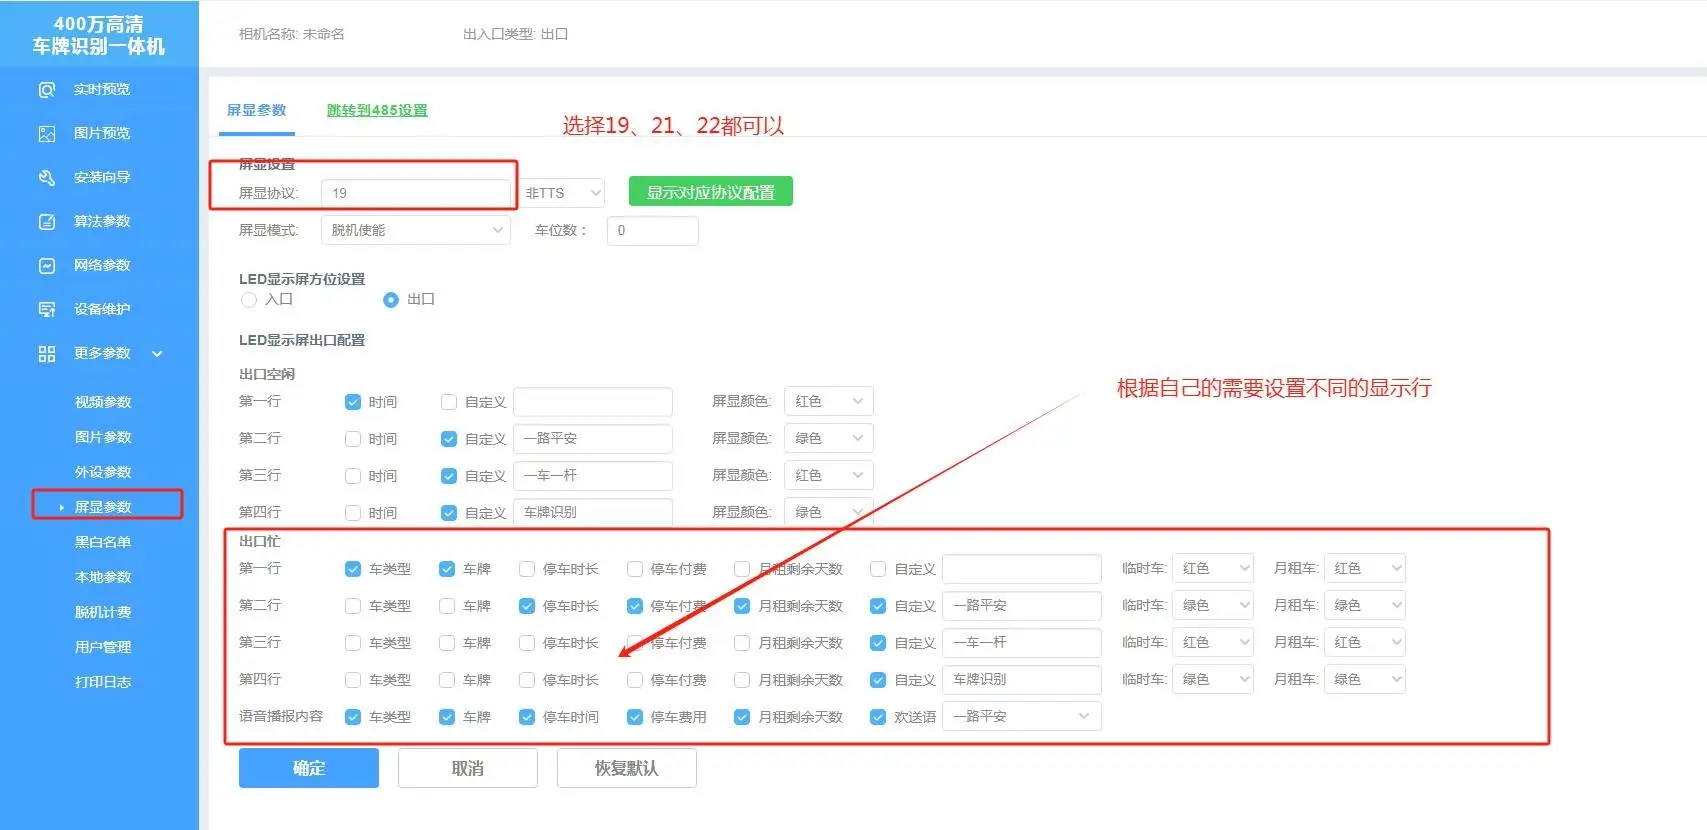This screenshot has height=830, width=1707.
Task: Click the empty 自定义 field in 出口忙 第一行
Action: coord(1022,569)
